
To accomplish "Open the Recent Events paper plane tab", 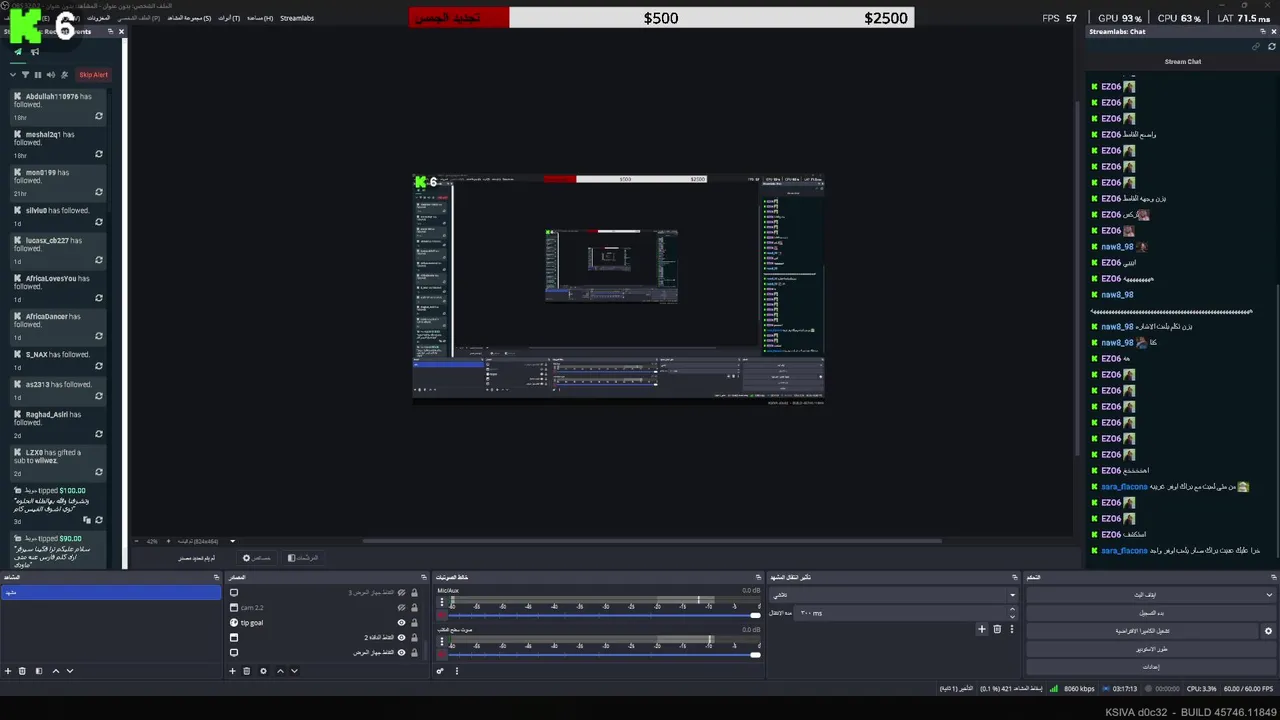I will pyautogui.click(x=17, y=52).
